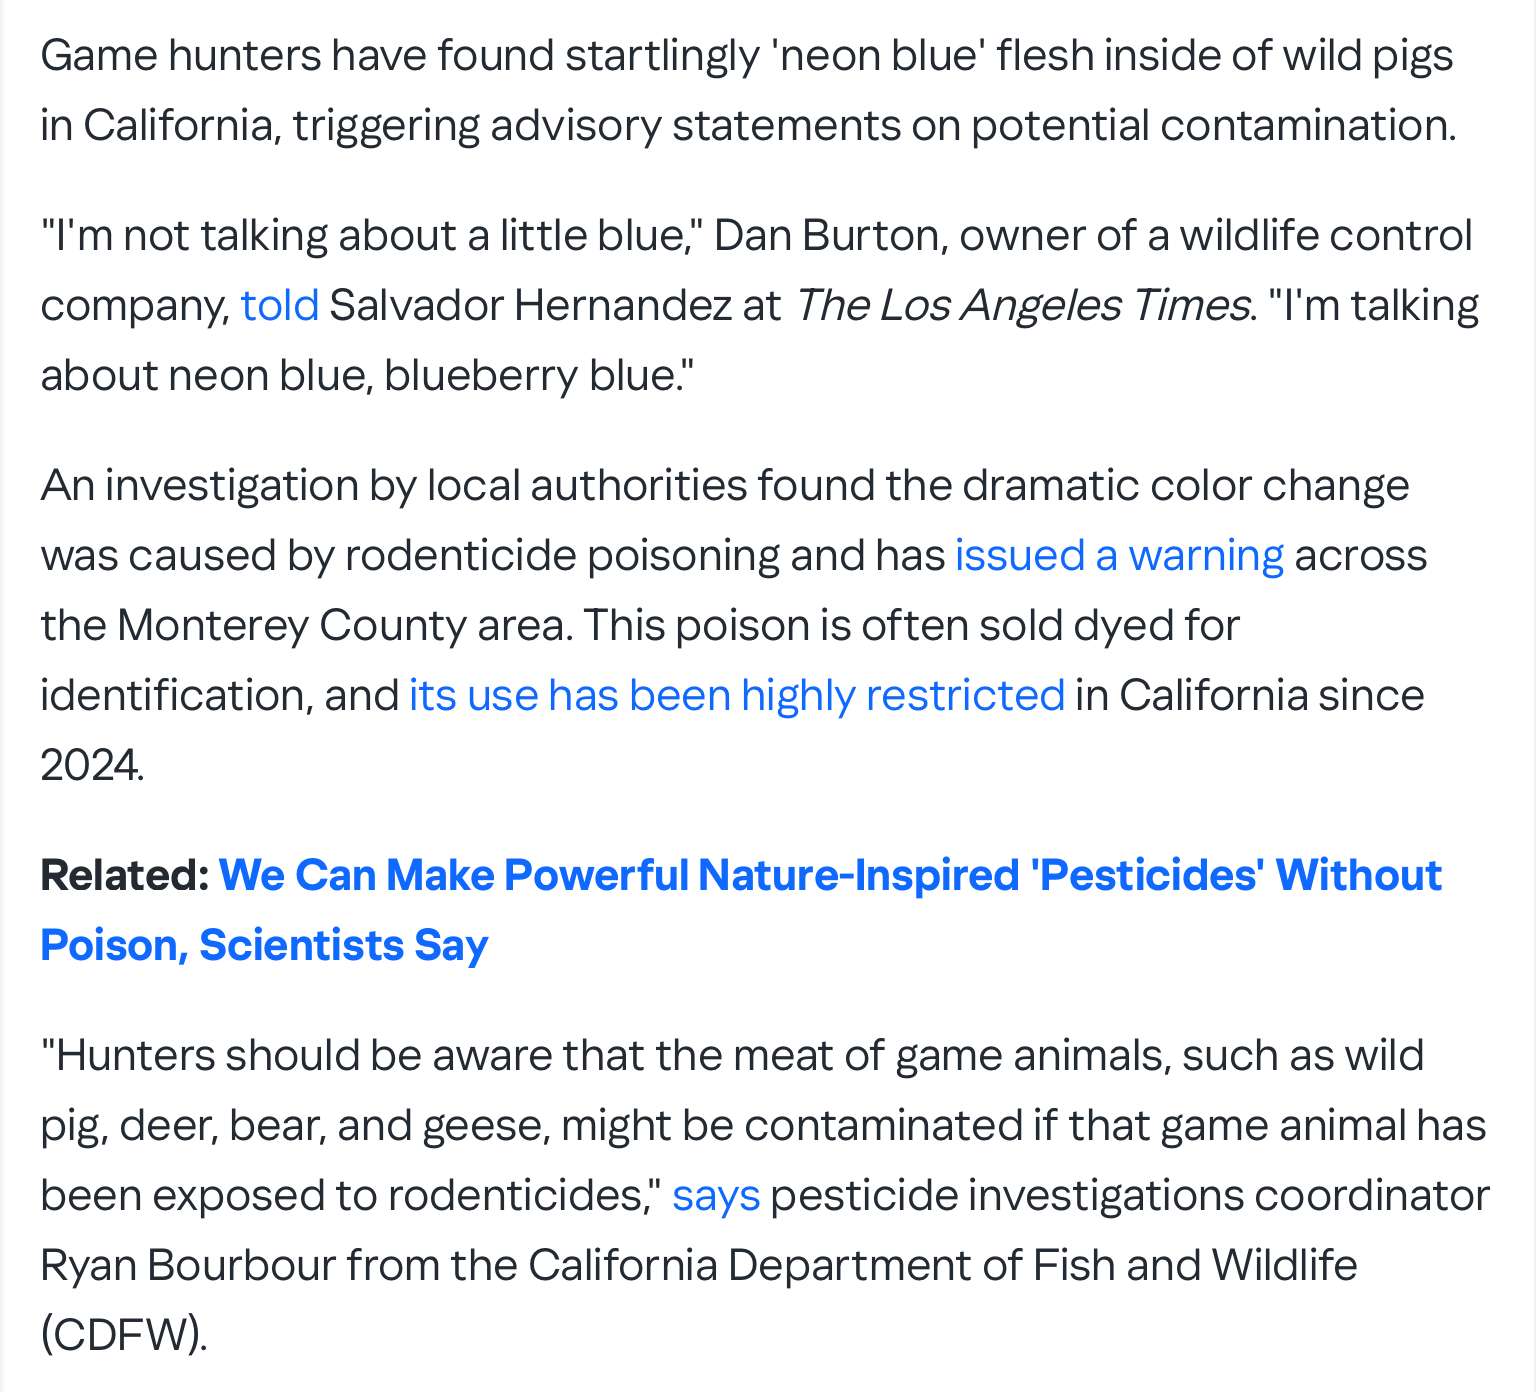
Task: Click the italic "The Los Angeles Times" text
Action: (1022, 306)
